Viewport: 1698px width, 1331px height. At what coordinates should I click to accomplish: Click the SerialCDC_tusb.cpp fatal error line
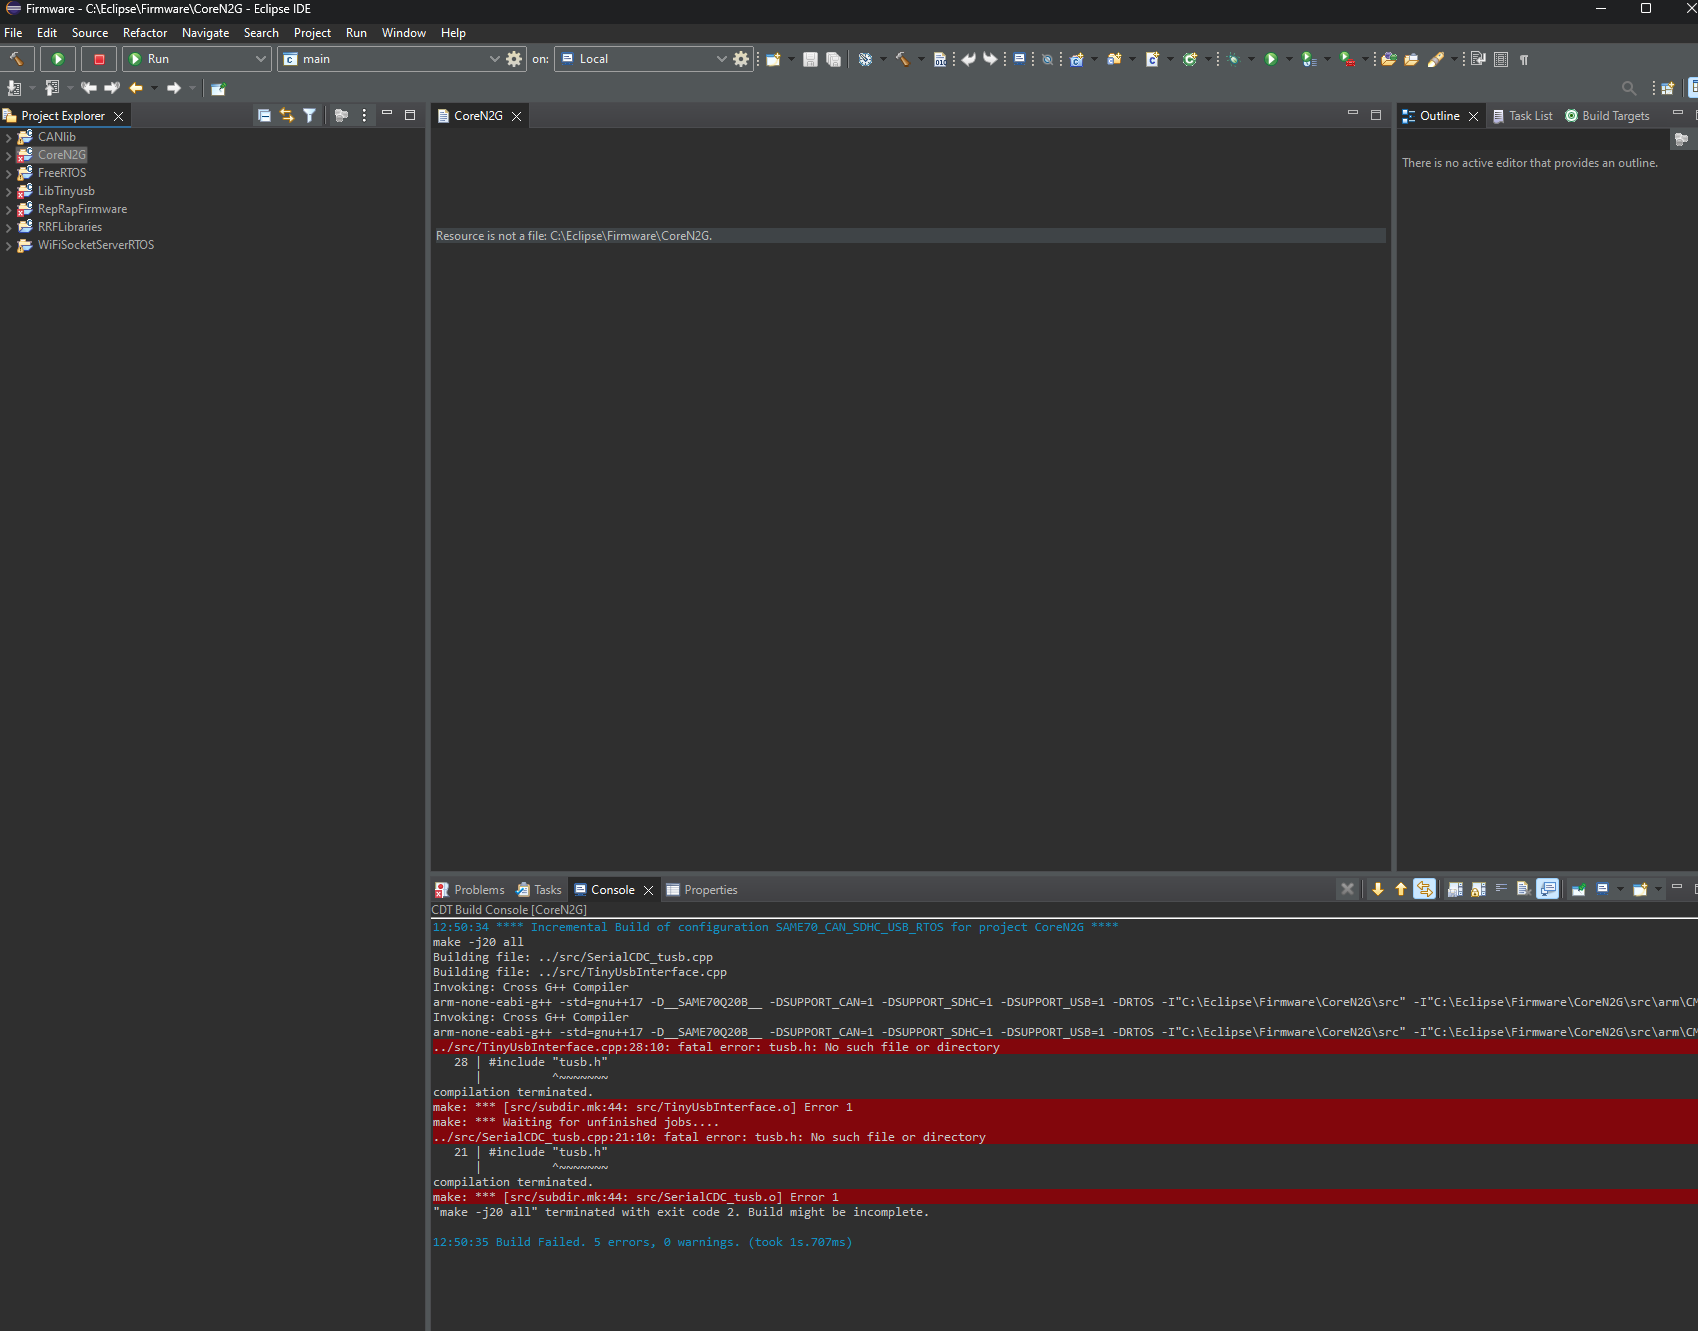pos(709,1137)
